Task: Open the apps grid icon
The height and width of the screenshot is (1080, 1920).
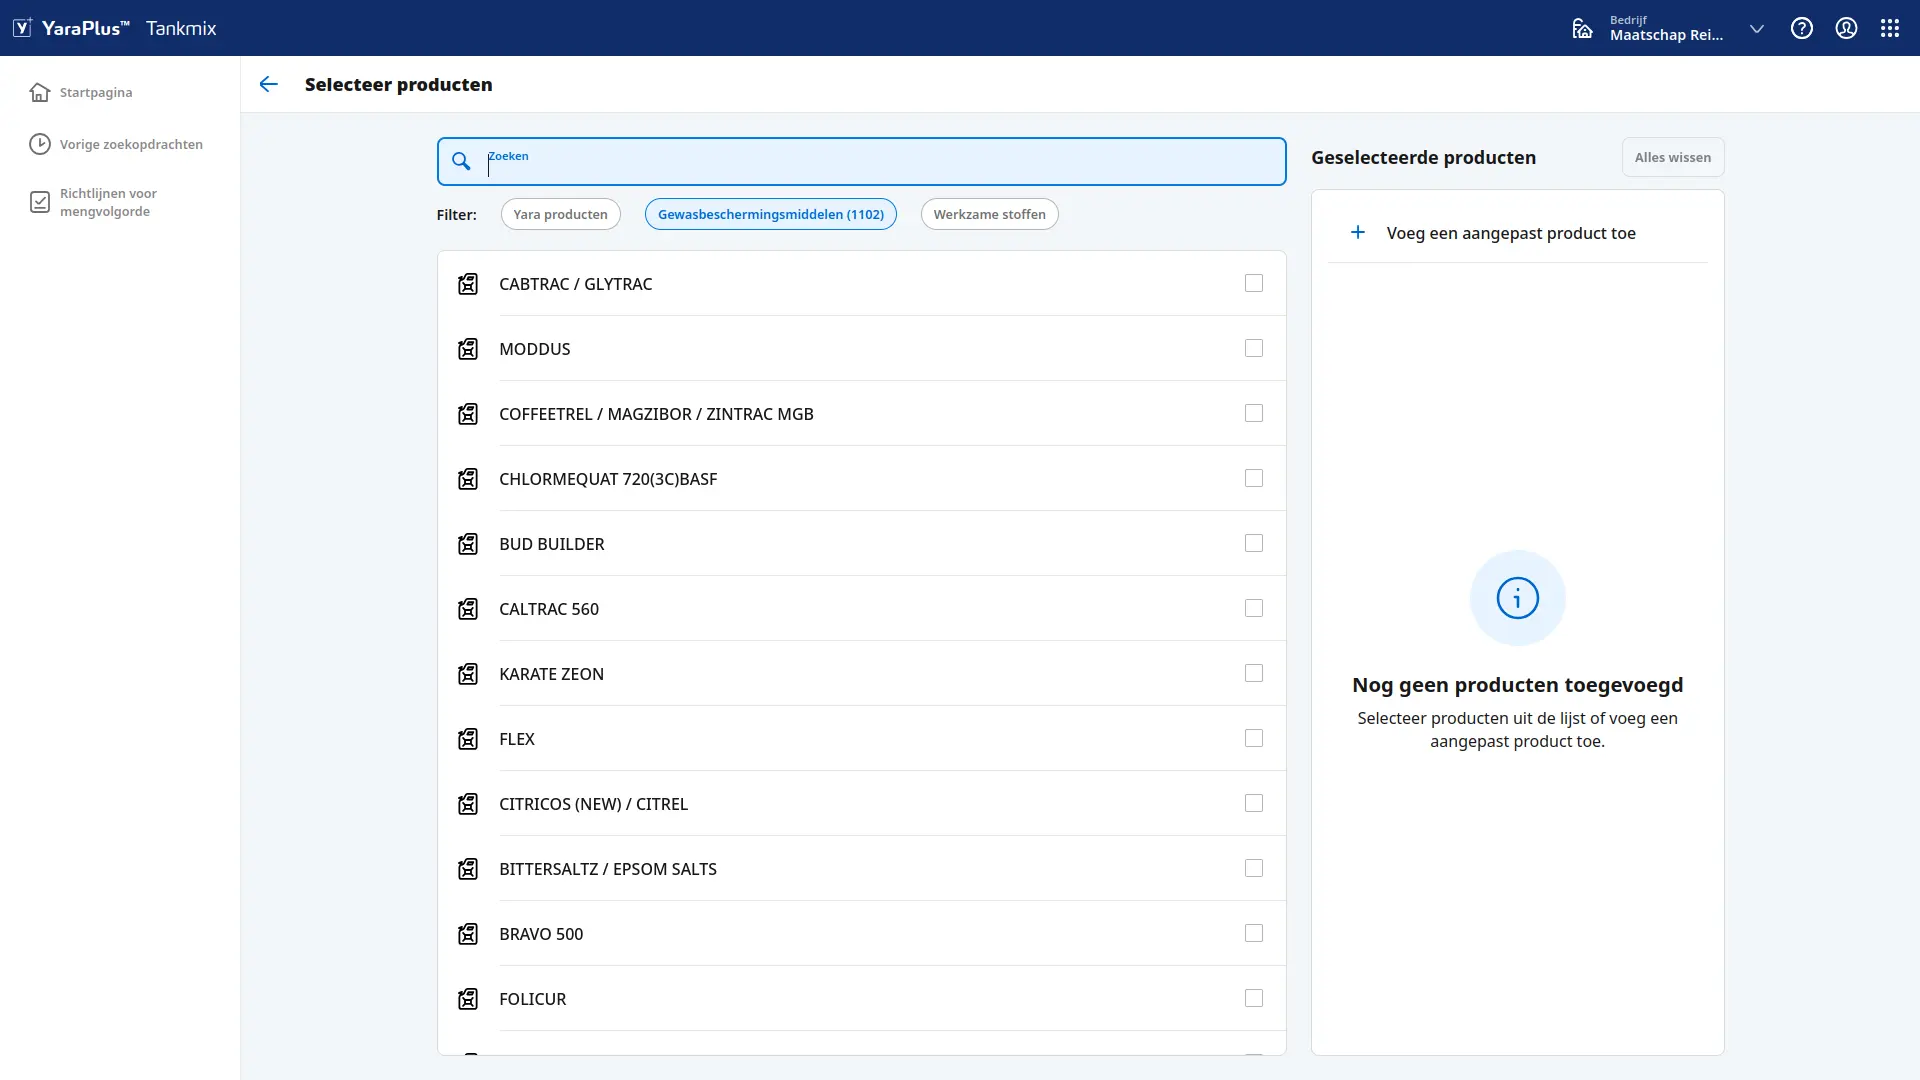Action: 1890,28
